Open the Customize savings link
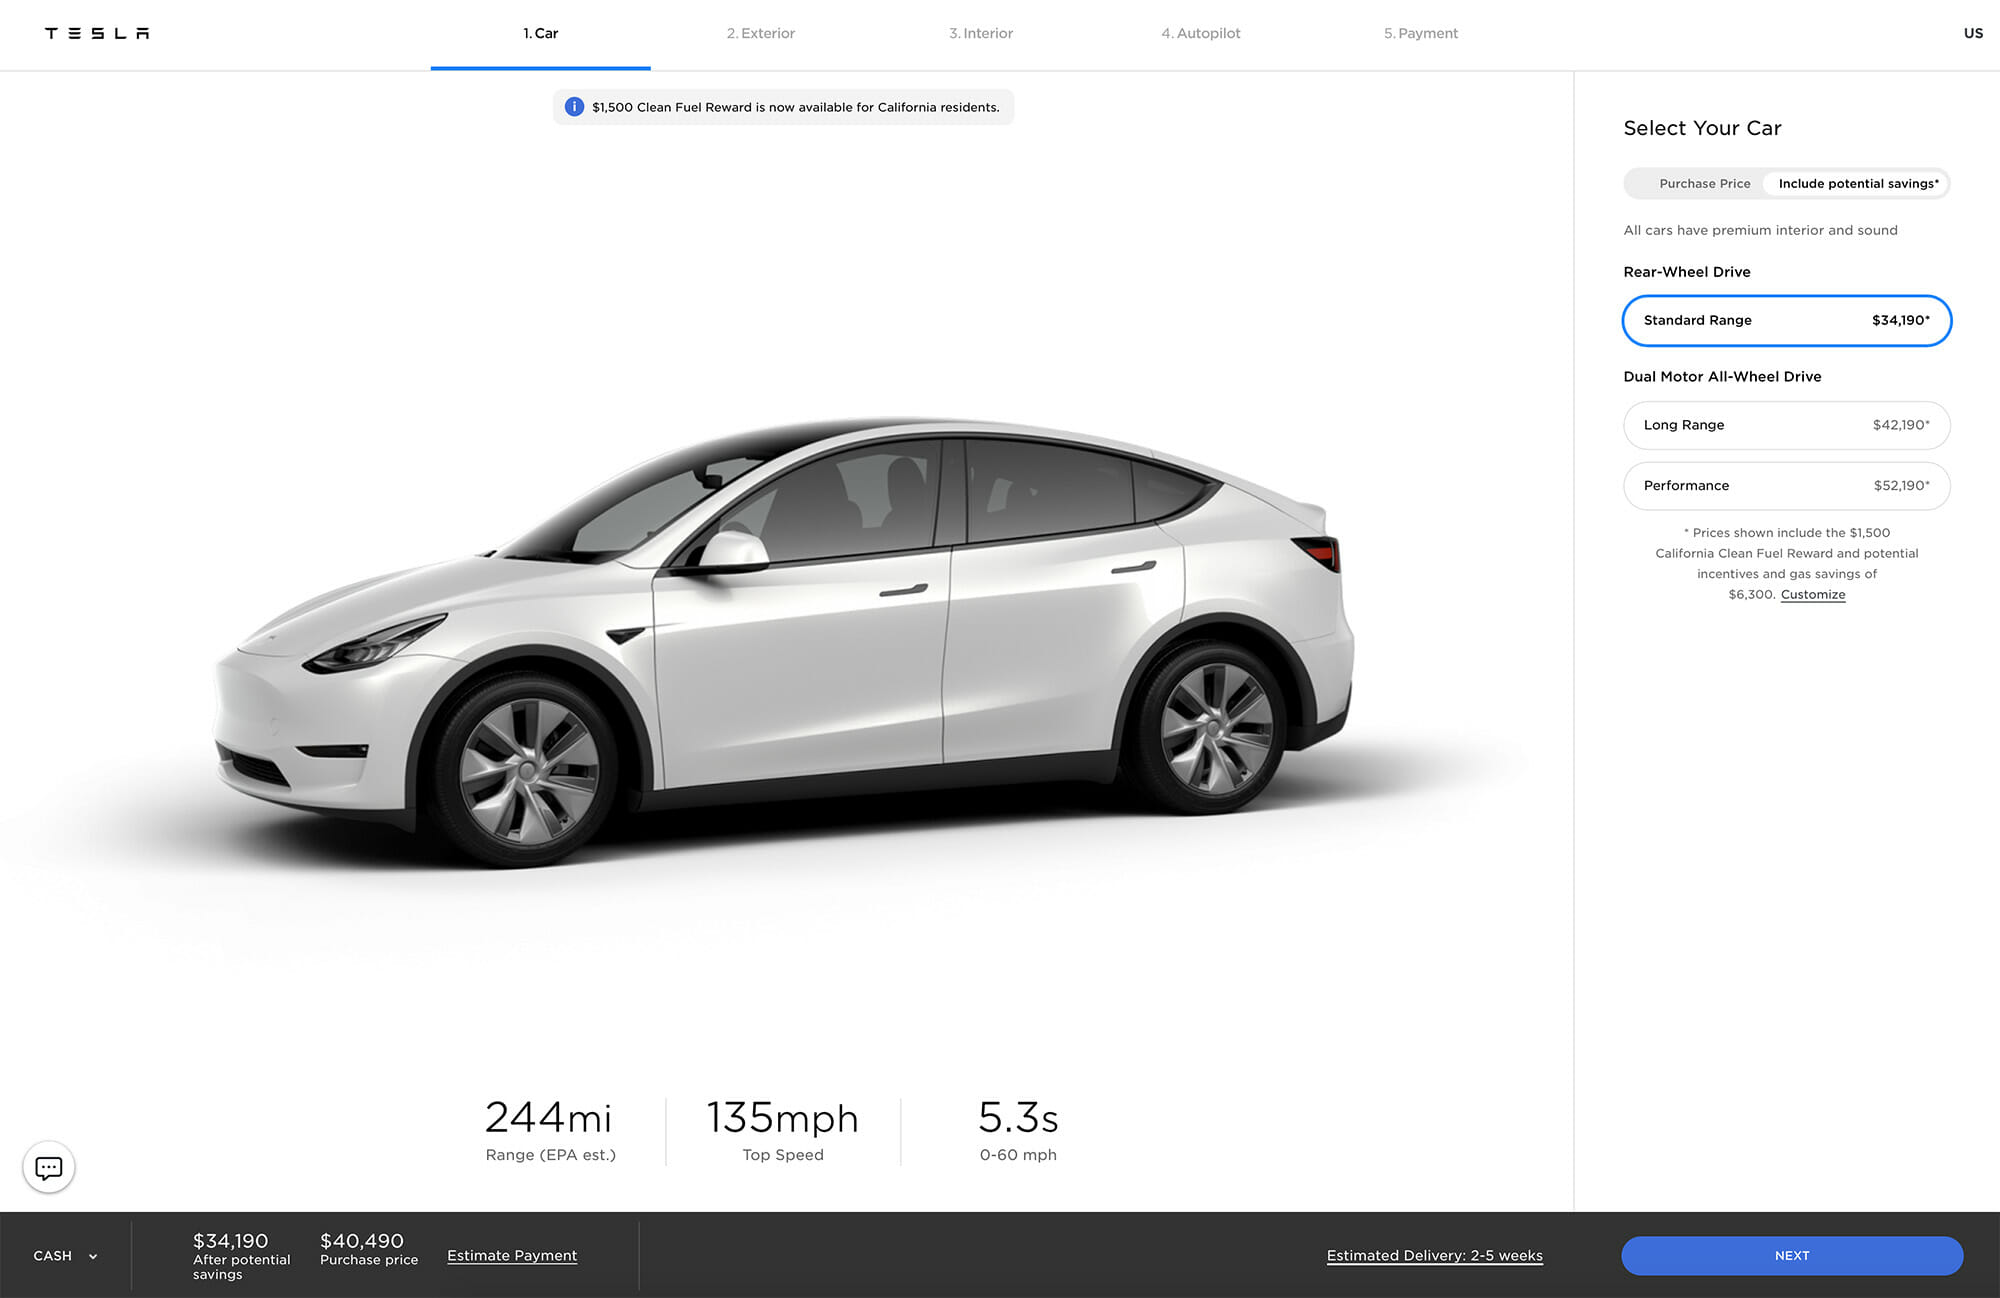Screen dimensions: 2000x1298 [1813, 595]
